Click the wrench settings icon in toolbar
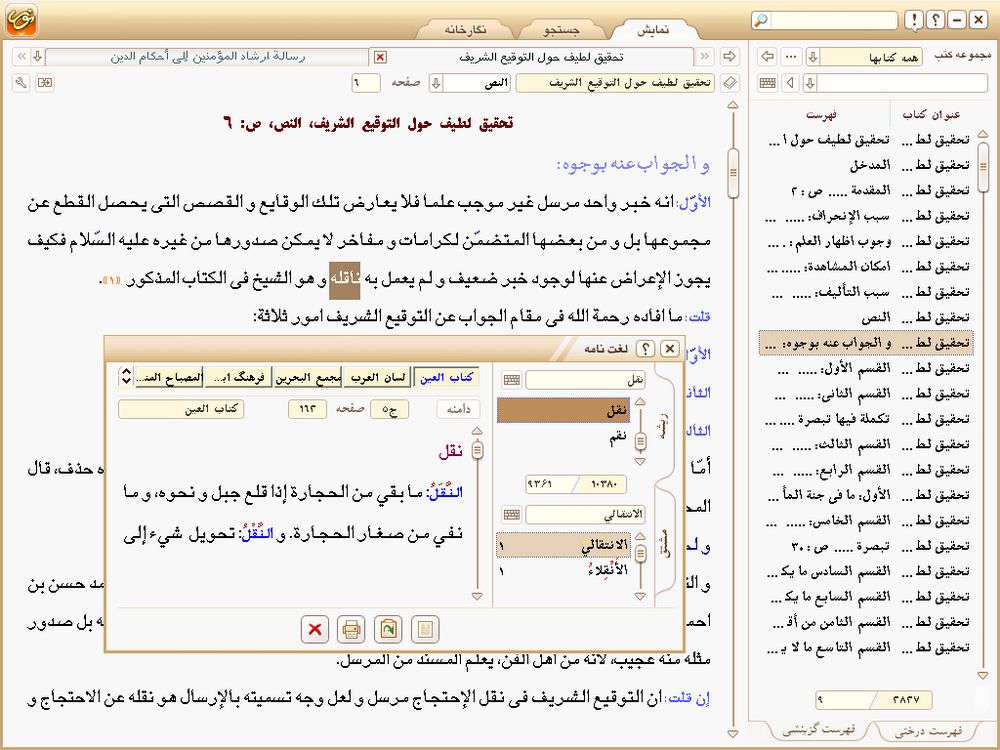This screenshot has height=750, width=1000. point(21,83)
